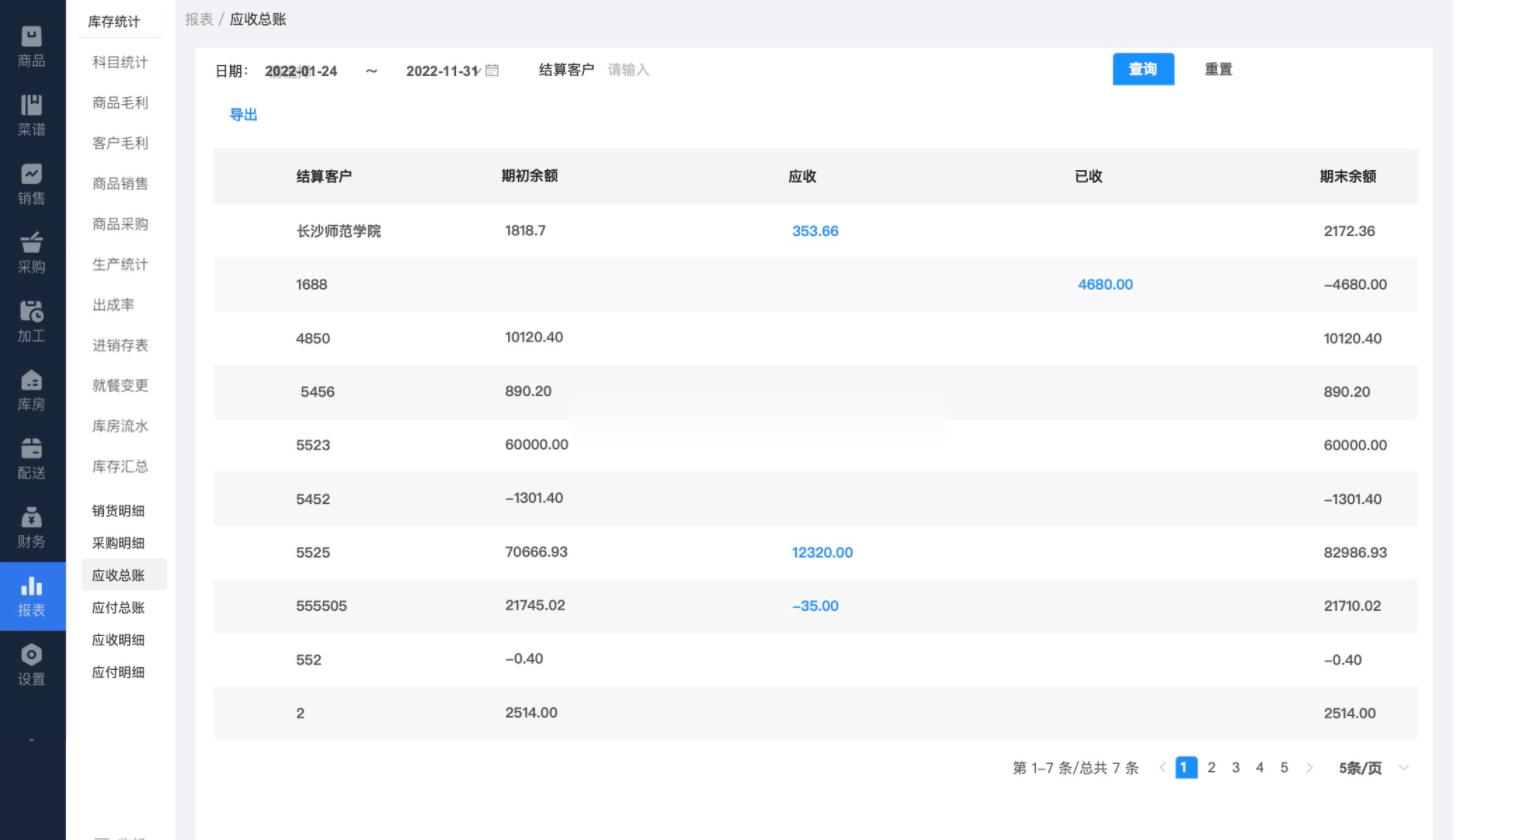
Task: Open the 商品 module icon
Action: pyautogui.click(x=32, y=37)
